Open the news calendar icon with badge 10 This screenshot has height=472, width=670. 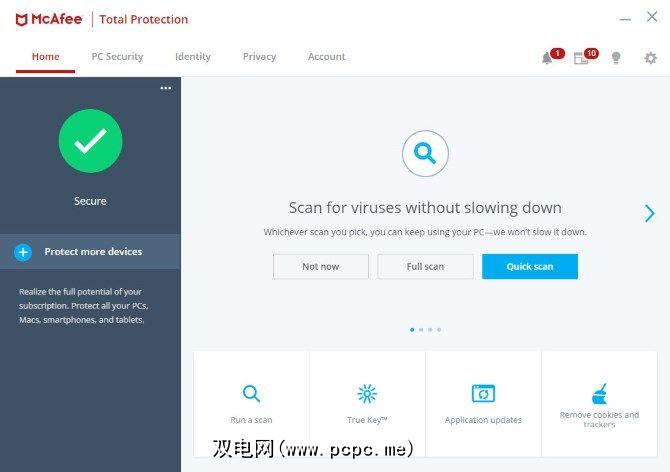tap(581, 58)
